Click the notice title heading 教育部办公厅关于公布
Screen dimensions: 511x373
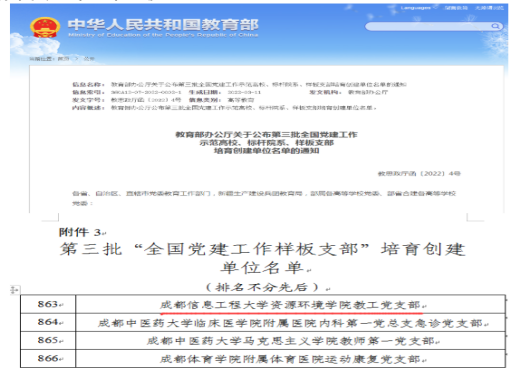click(x=266, y=143)
